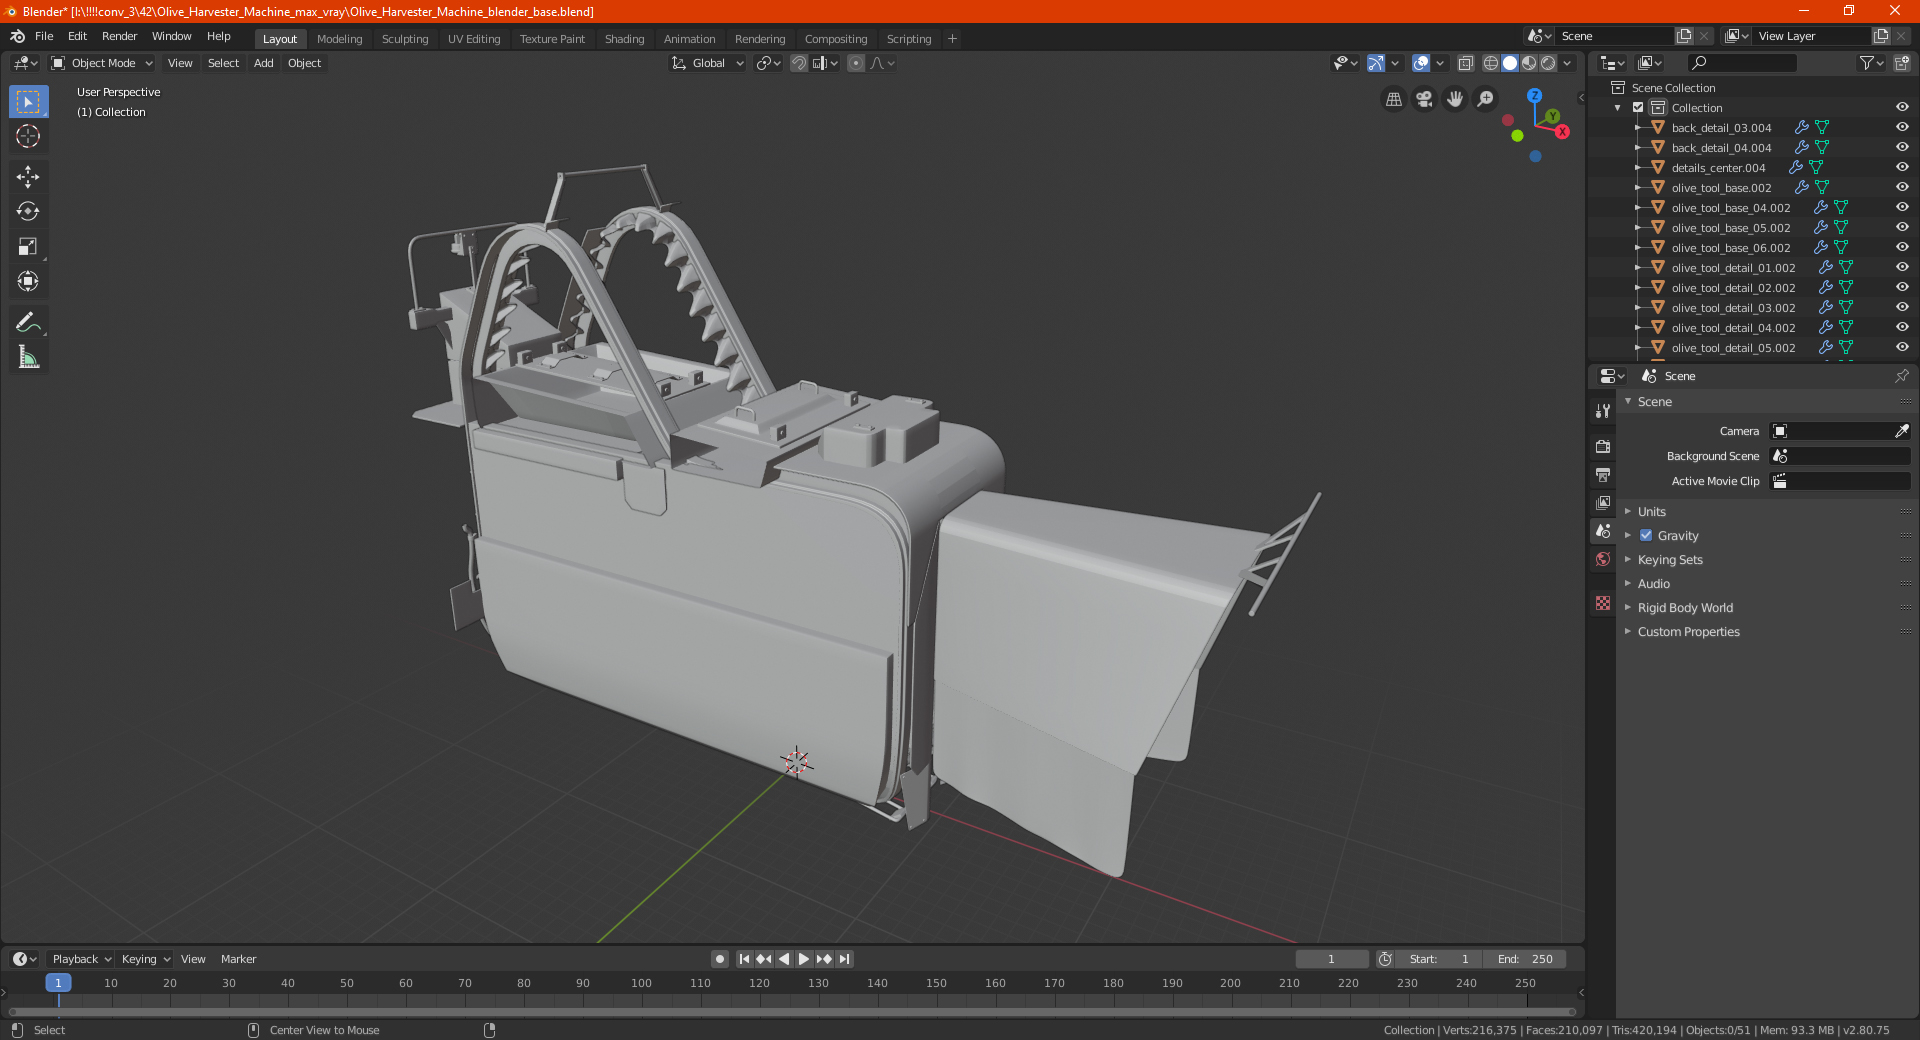This screenshot has height=1040, width=1920.
Task: Play the animation forward
Action: click(x=804, y=959)
